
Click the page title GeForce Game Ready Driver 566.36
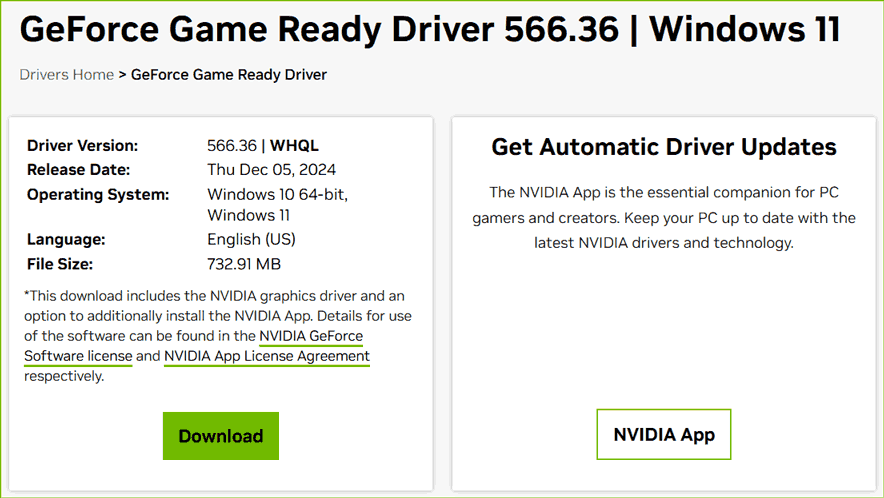coord(430,29)
